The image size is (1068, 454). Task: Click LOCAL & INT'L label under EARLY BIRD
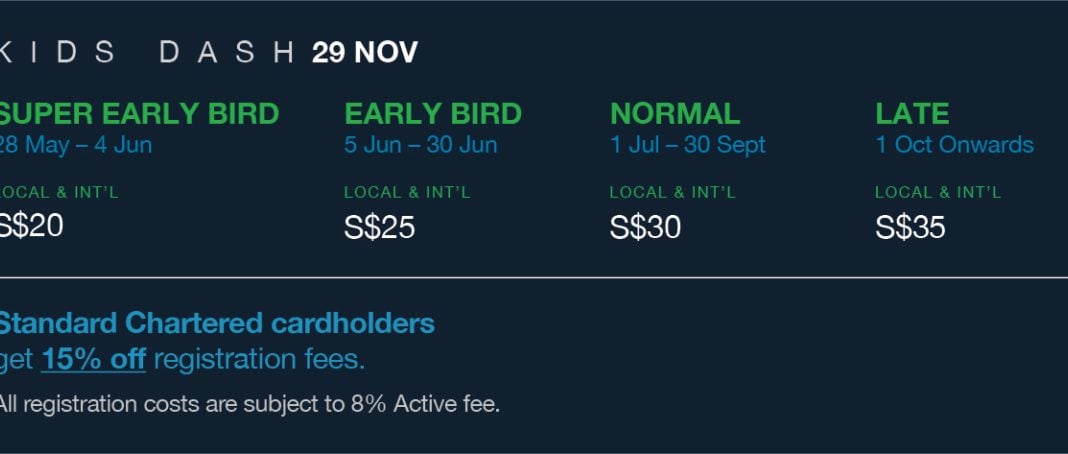[407, 193]
